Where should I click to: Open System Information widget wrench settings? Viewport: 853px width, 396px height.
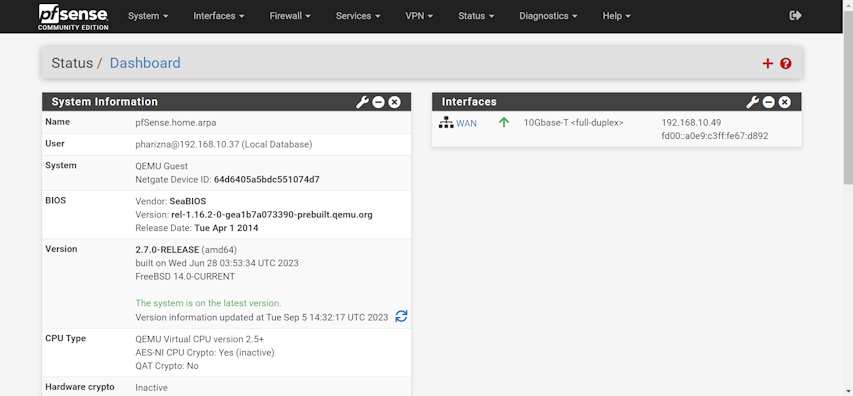point(362,102)
